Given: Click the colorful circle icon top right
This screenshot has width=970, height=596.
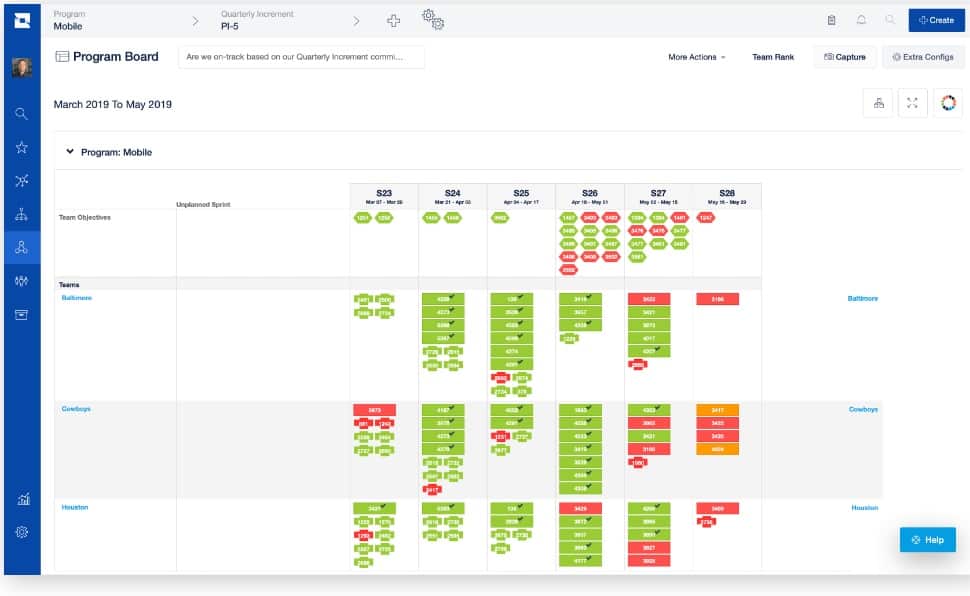Looking at the screenshot, I should tap(947, 102).
